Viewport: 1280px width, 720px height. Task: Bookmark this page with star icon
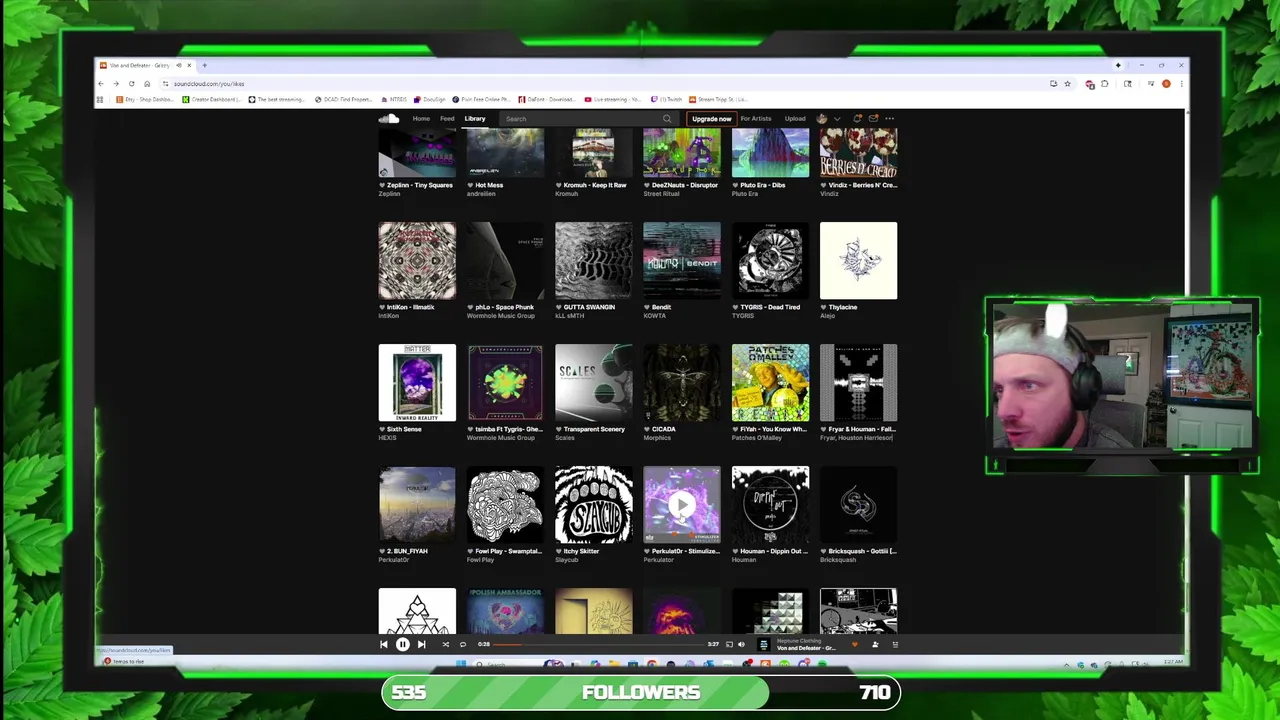coord(1067,84)
